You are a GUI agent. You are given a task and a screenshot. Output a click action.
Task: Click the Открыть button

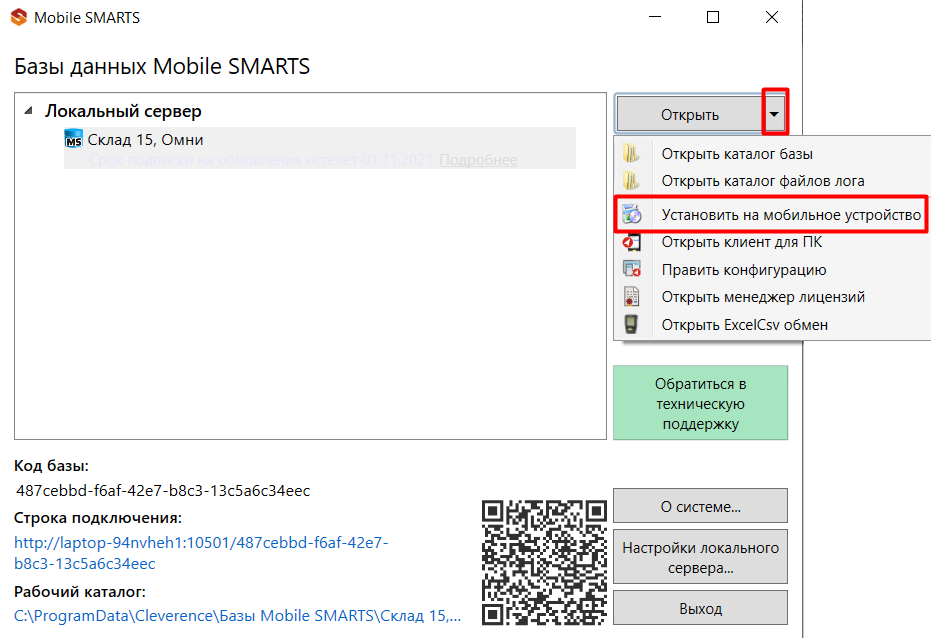coord(690,114)
